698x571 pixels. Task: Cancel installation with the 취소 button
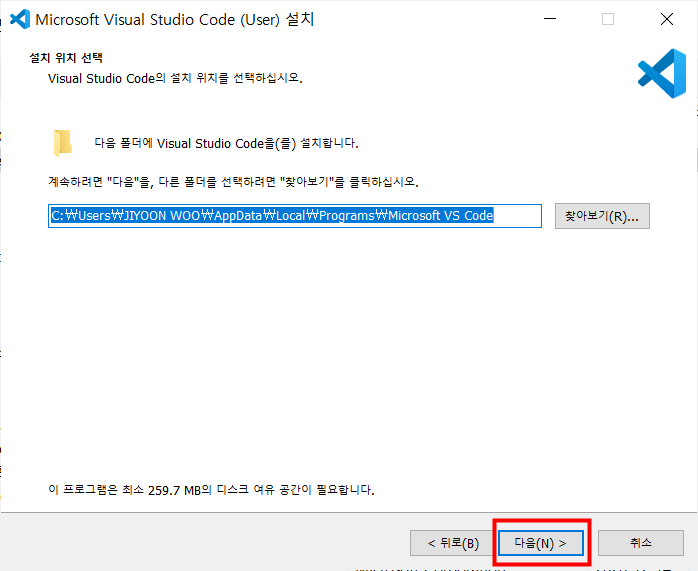tap(641, 543)
